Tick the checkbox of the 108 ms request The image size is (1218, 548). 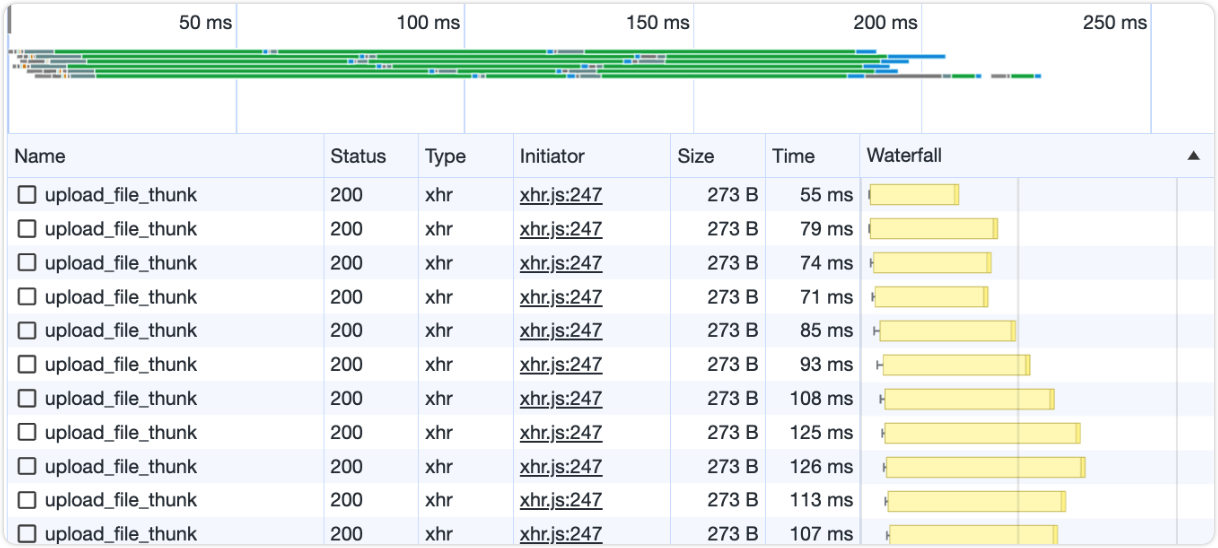[27, 398]
